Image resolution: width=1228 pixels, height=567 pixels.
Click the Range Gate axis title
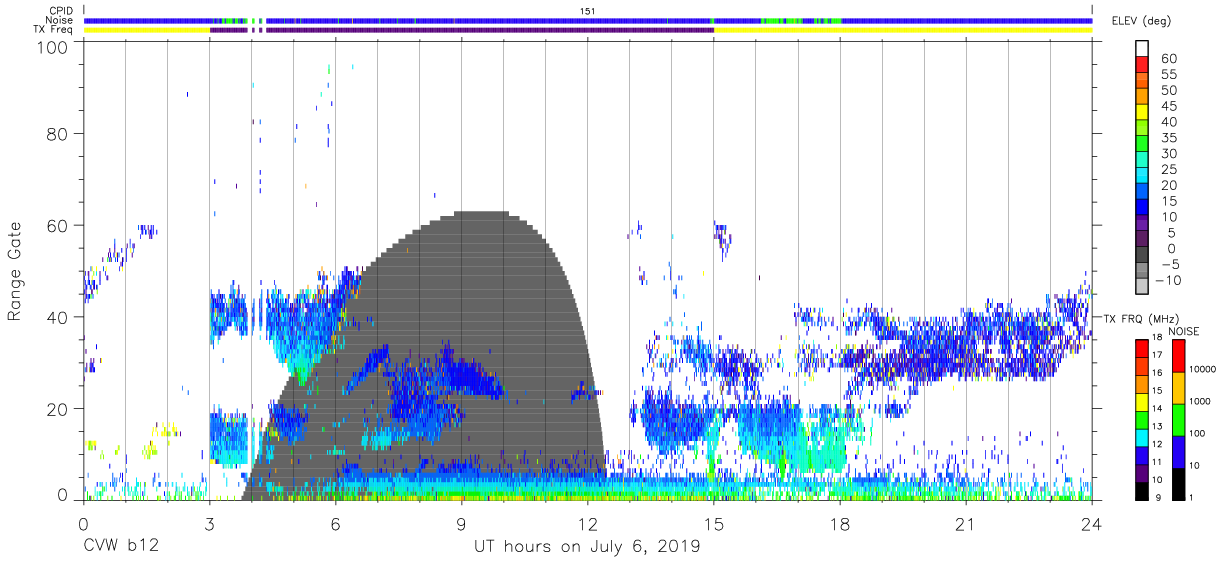tap(15, 271)
